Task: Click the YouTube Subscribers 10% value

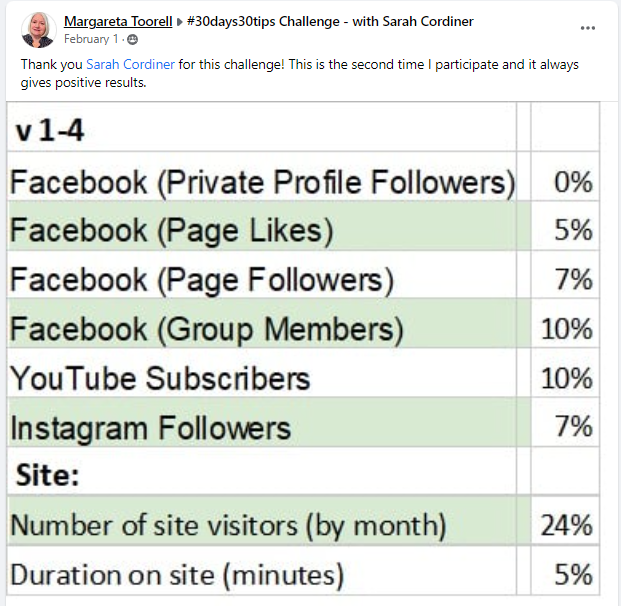Action: coord(567,378)
